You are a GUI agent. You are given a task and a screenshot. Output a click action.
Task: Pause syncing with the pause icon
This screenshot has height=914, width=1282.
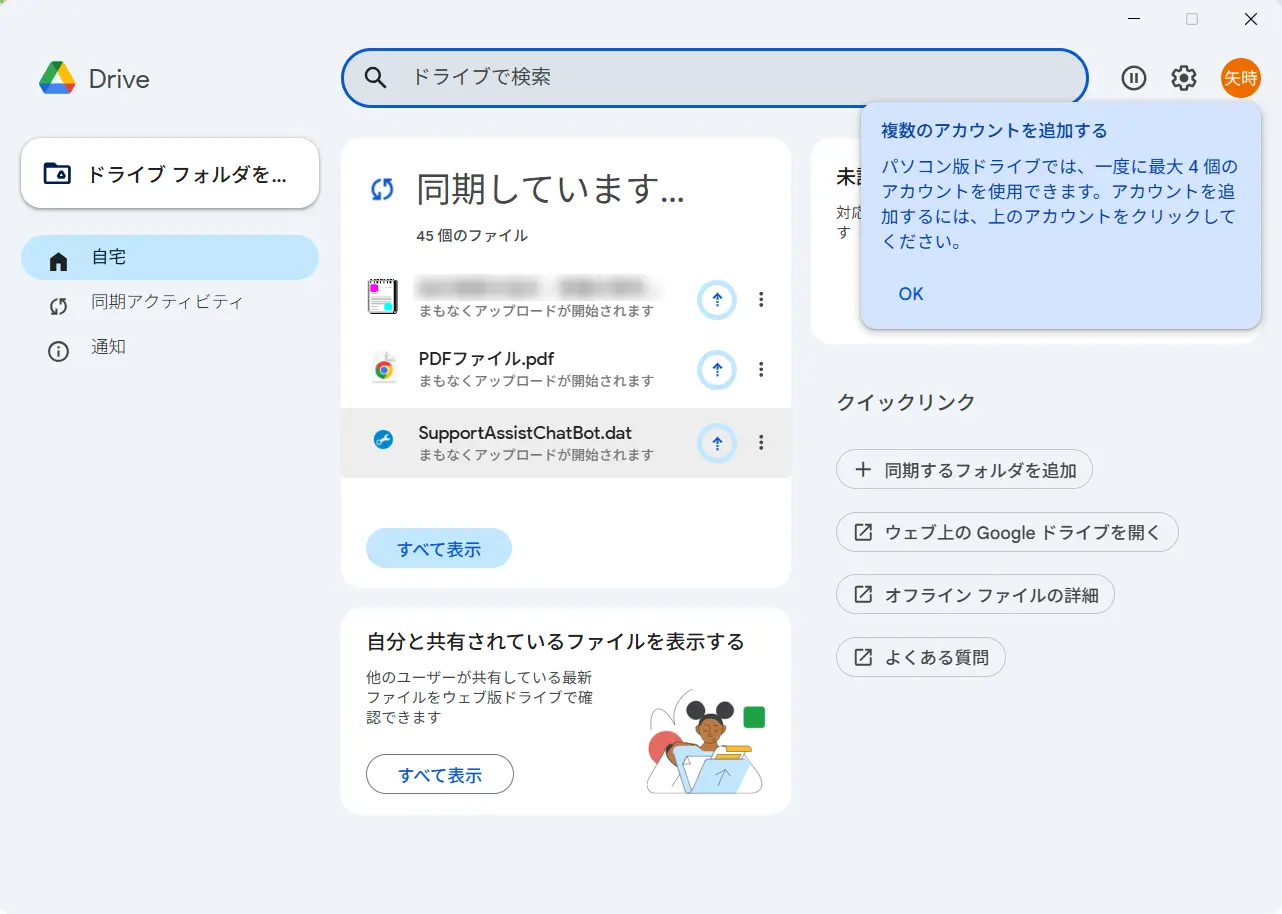coord(1133,78)
